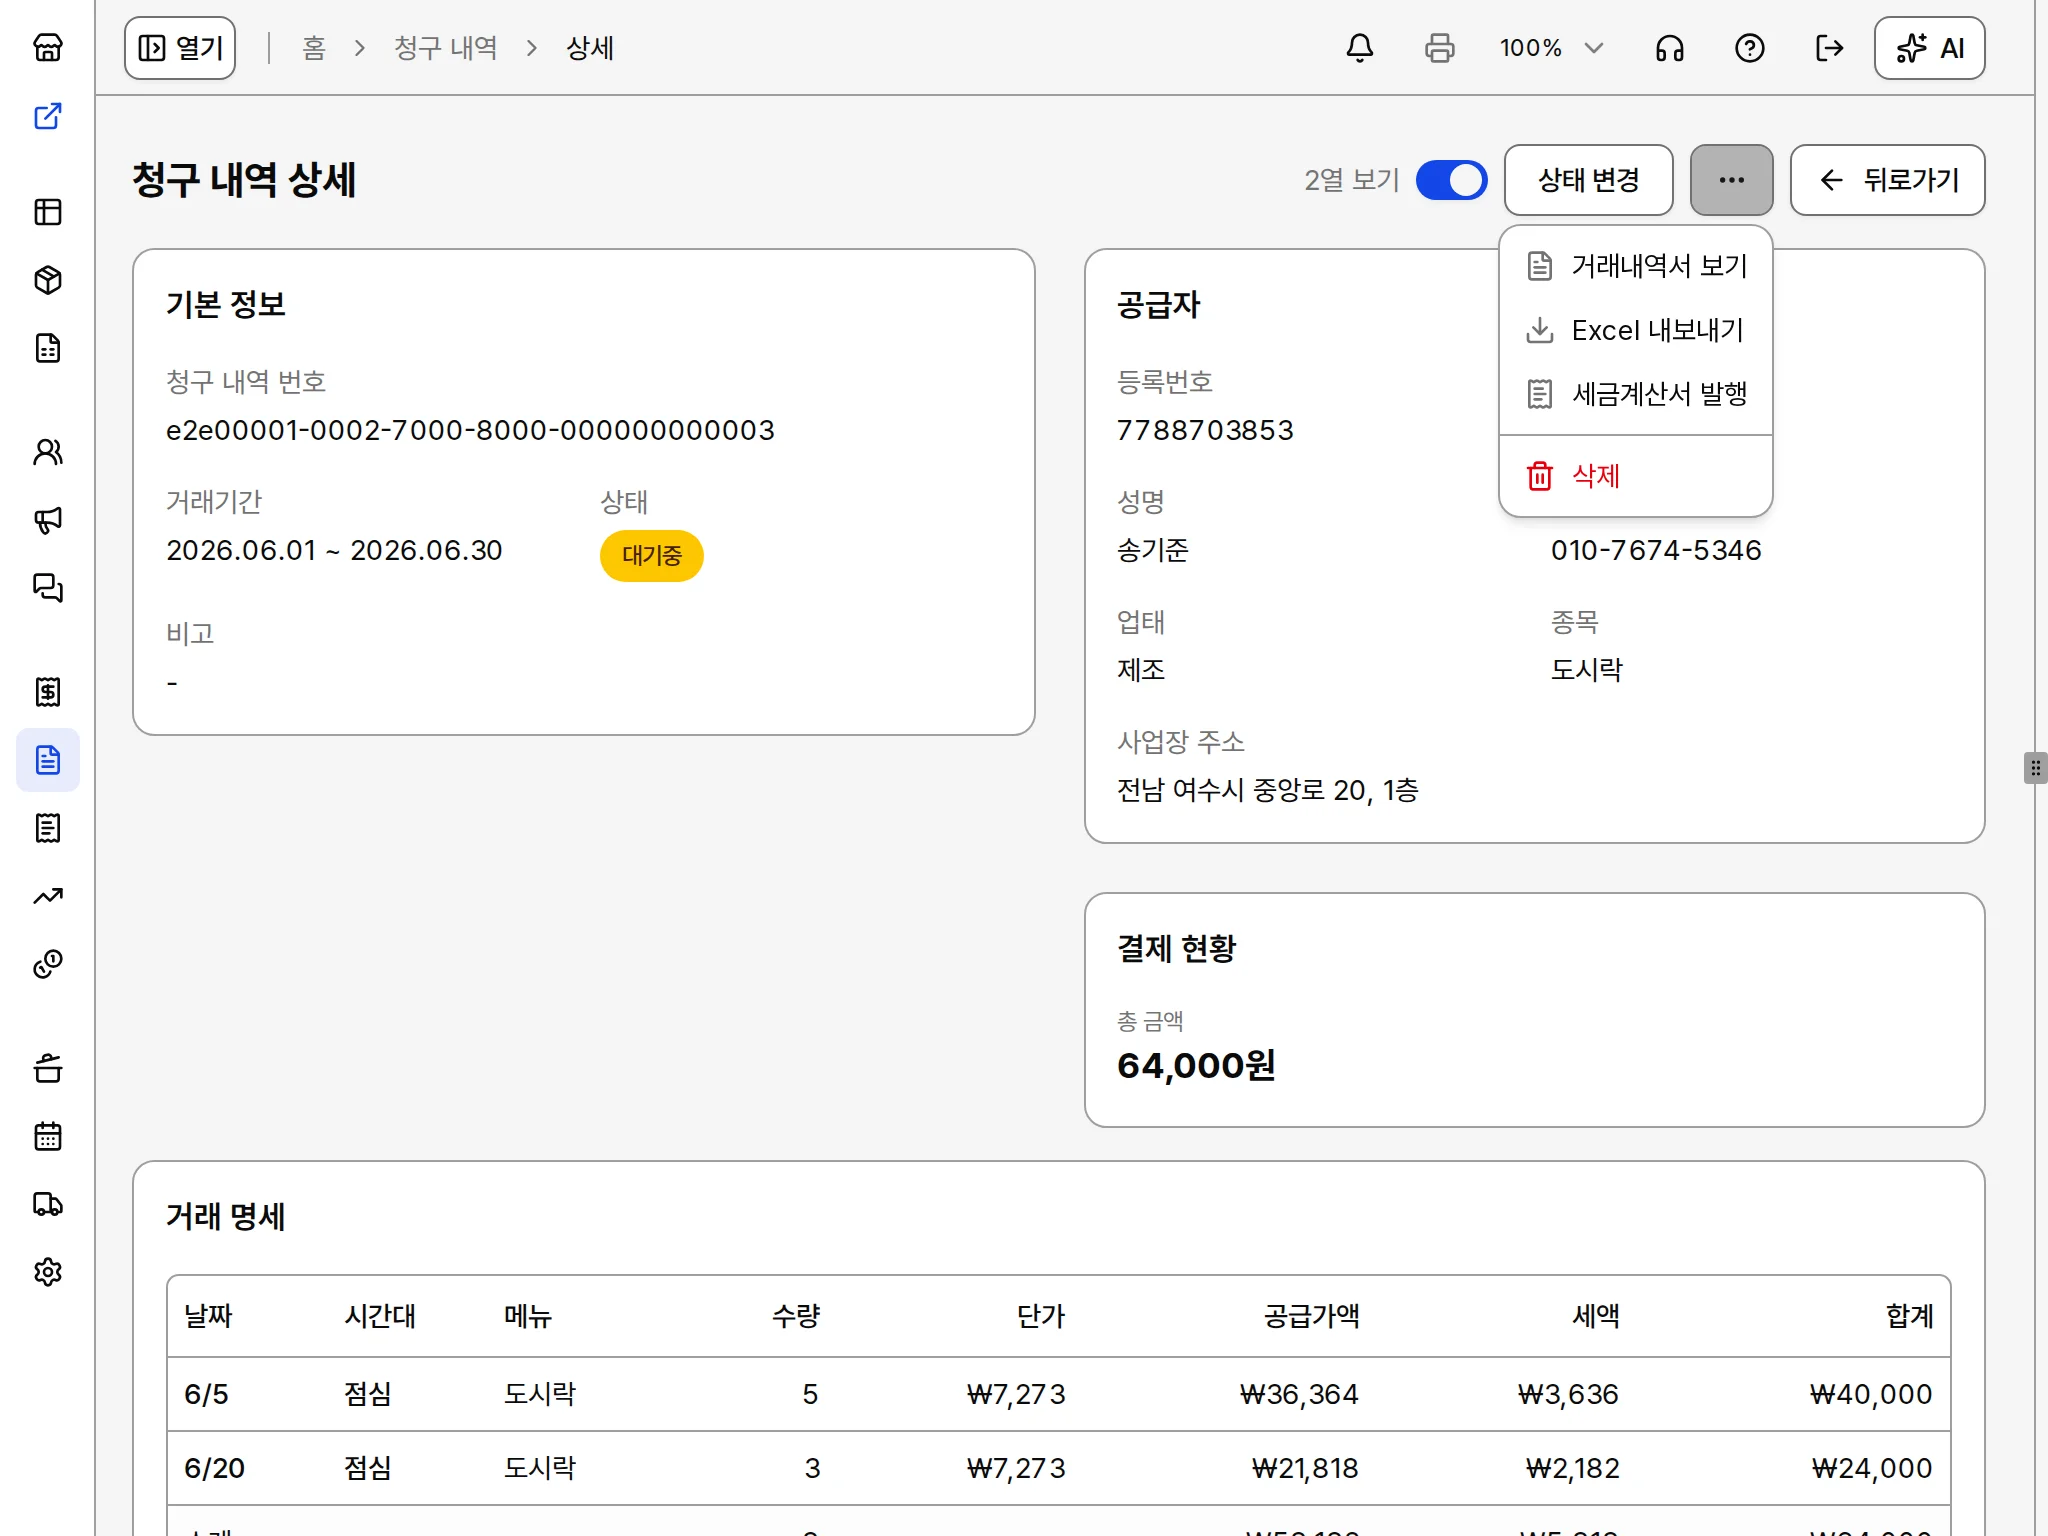
Task: Open the store icon in sidebar
Action: click(48, 47)
